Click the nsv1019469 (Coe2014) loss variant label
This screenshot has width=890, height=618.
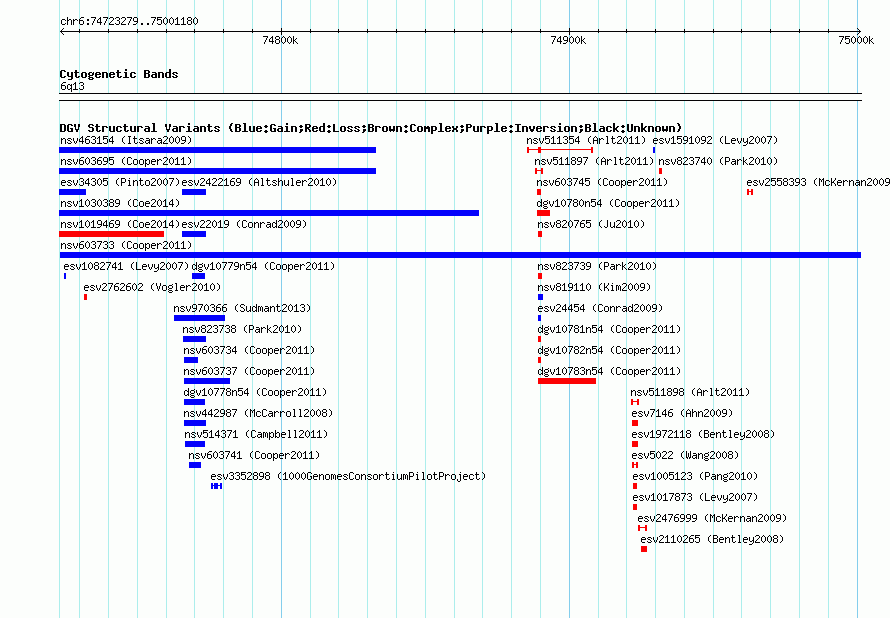(120, 224)
